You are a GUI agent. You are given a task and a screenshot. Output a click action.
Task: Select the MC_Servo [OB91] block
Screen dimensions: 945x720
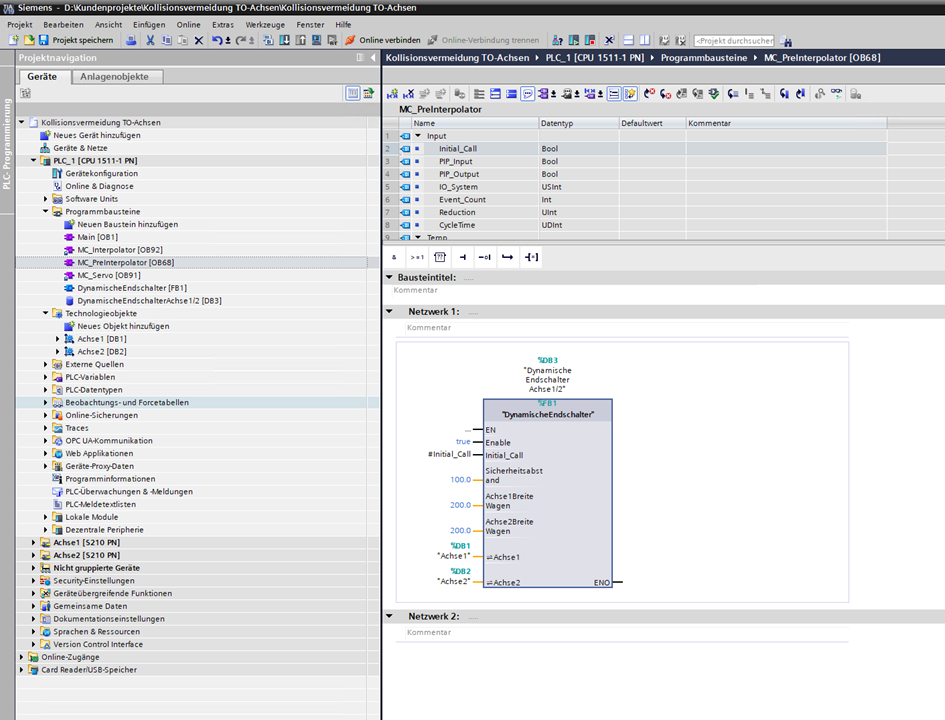pos(108,275)
